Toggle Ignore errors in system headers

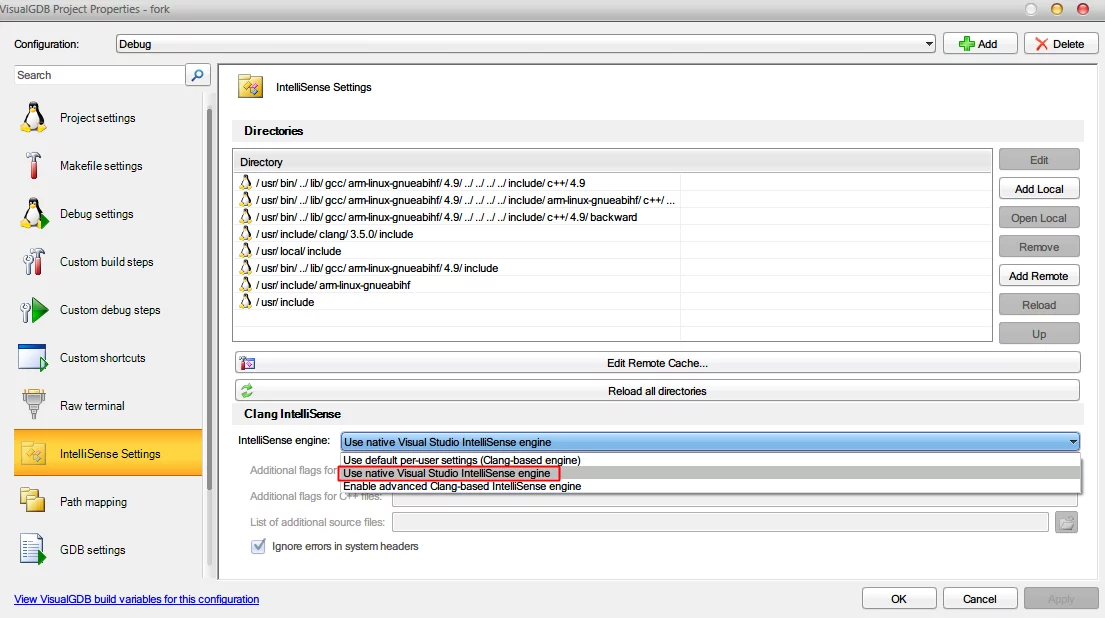258,546
